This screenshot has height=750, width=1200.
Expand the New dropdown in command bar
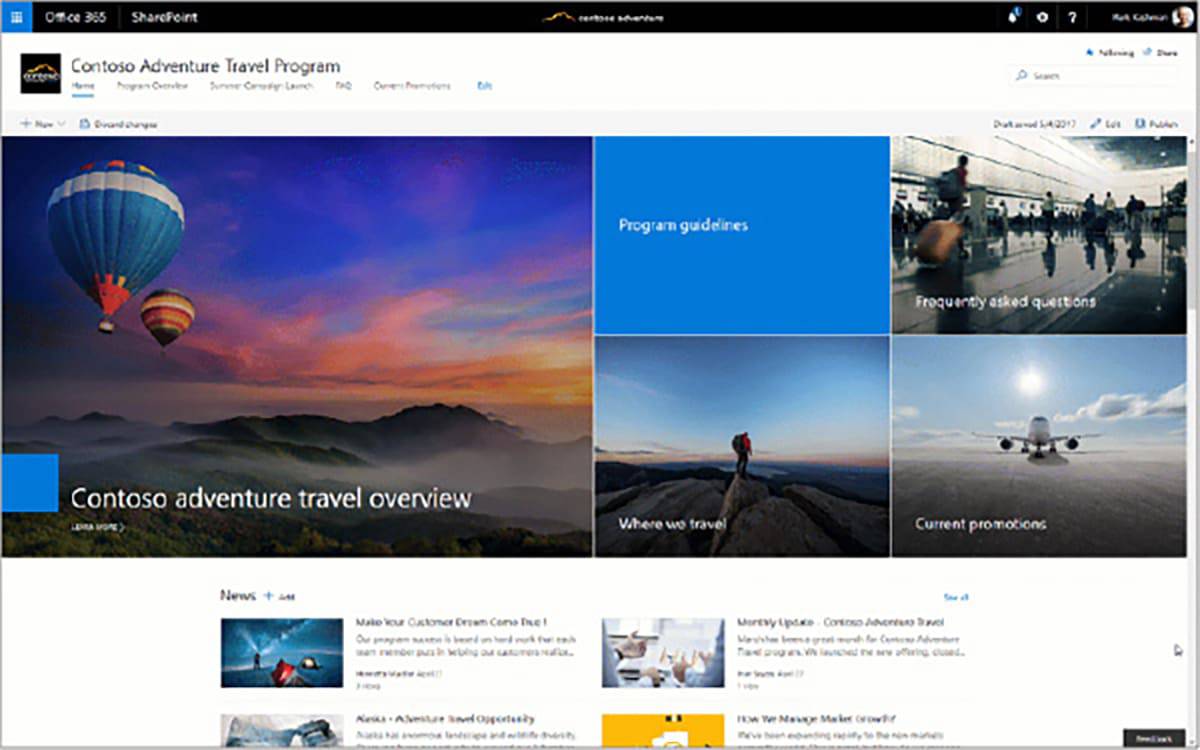pos(42,124)
